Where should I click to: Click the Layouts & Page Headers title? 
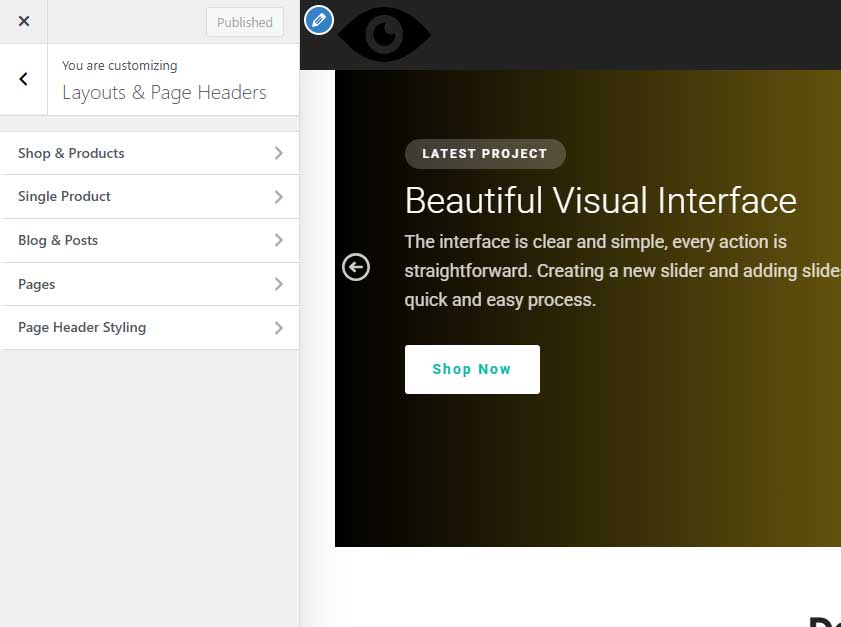(164, 93)
